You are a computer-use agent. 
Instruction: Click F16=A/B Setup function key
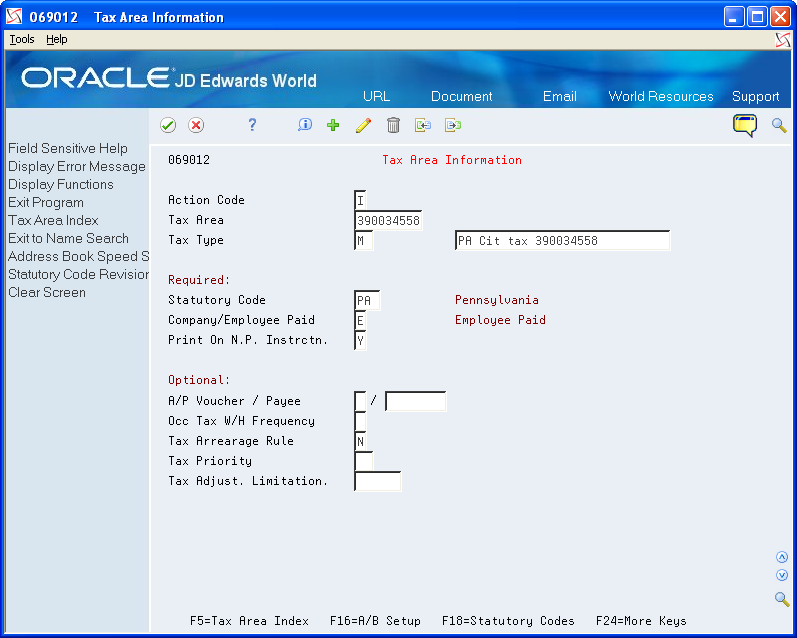375,621
